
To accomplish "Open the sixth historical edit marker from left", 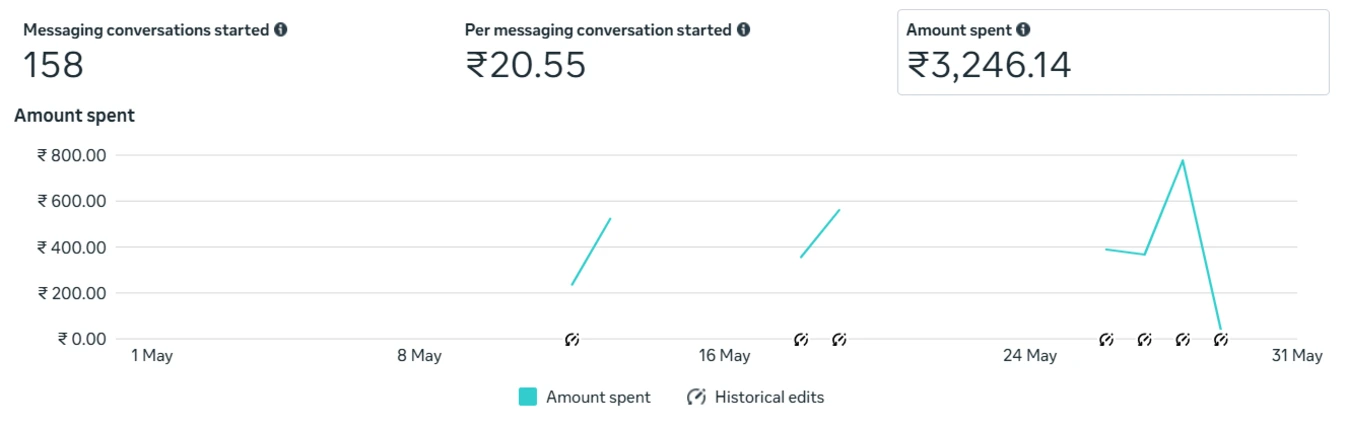I will 1182,340.
